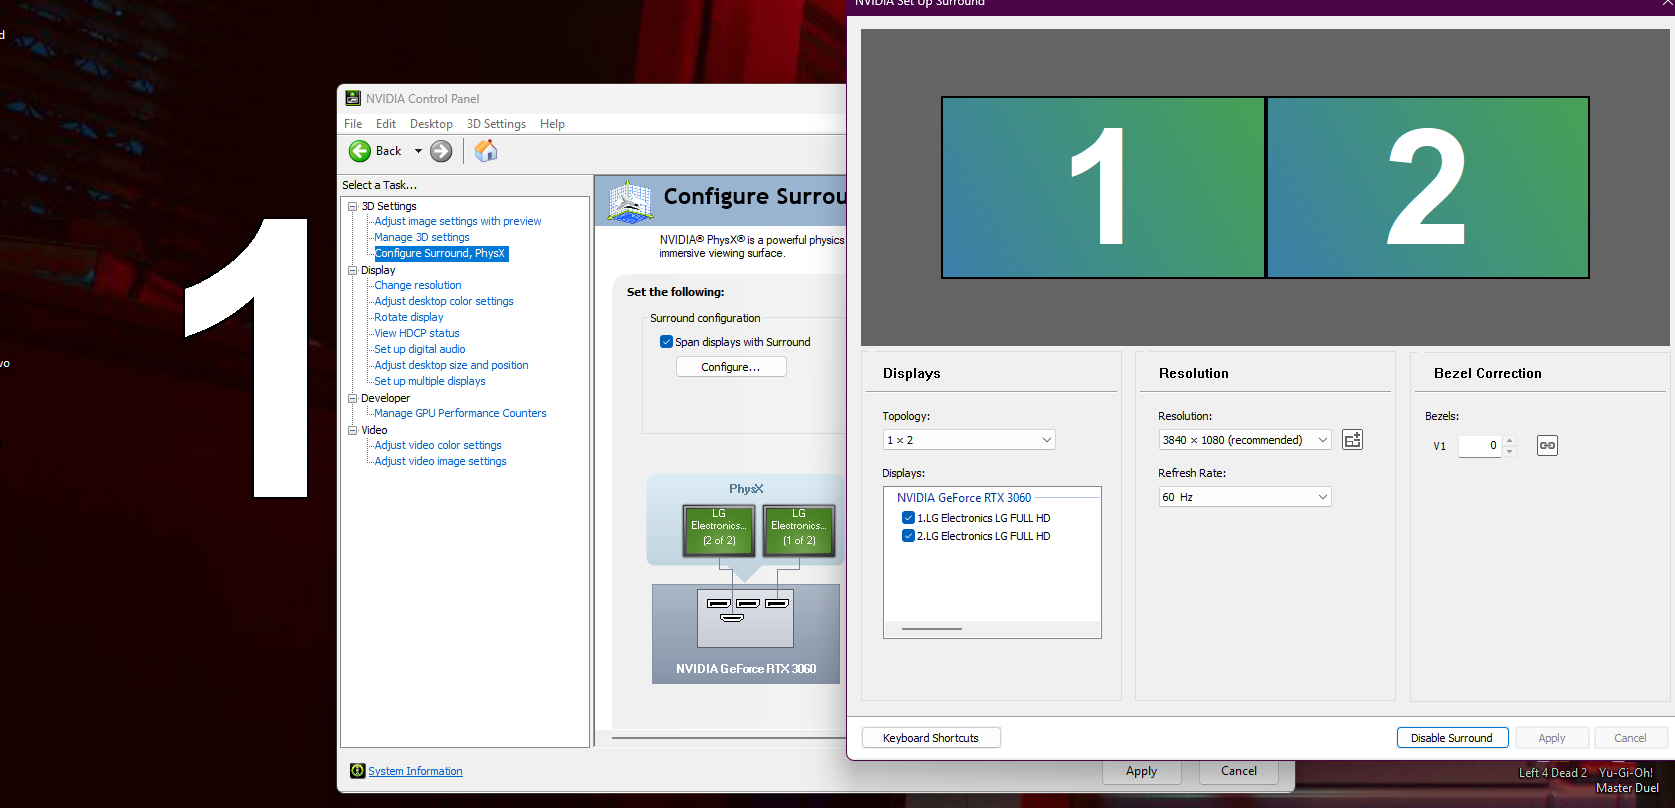Open Adjust desktop size and position
Screen dimensions: 1675x808
(451, 365)
